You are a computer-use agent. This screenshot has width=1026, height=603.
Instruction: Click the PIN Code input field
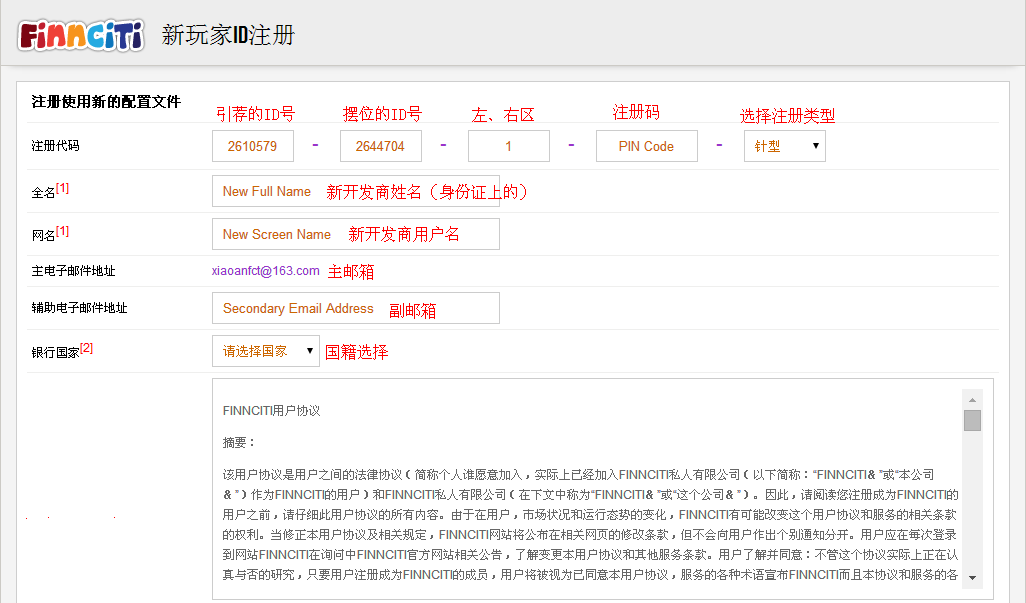[x=646, y=146]
